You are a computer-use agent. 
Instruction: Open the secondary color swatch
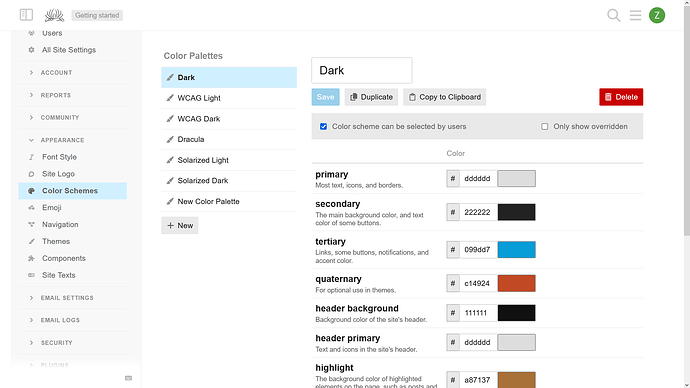[517, 212]
